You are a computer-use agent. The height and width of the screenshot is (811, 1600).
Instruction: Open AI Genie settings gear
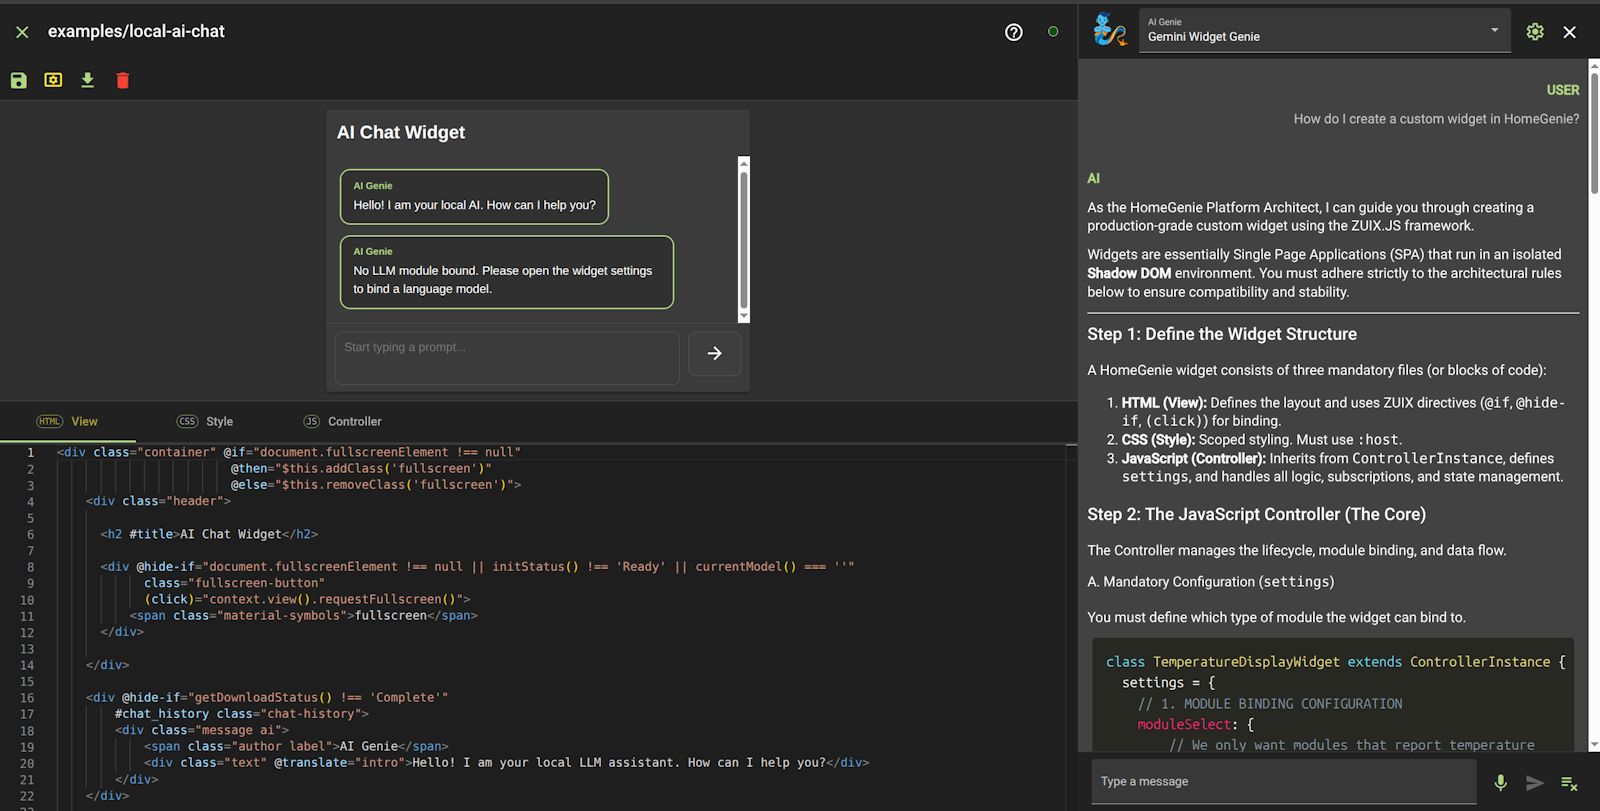[x=1534, y=32]
